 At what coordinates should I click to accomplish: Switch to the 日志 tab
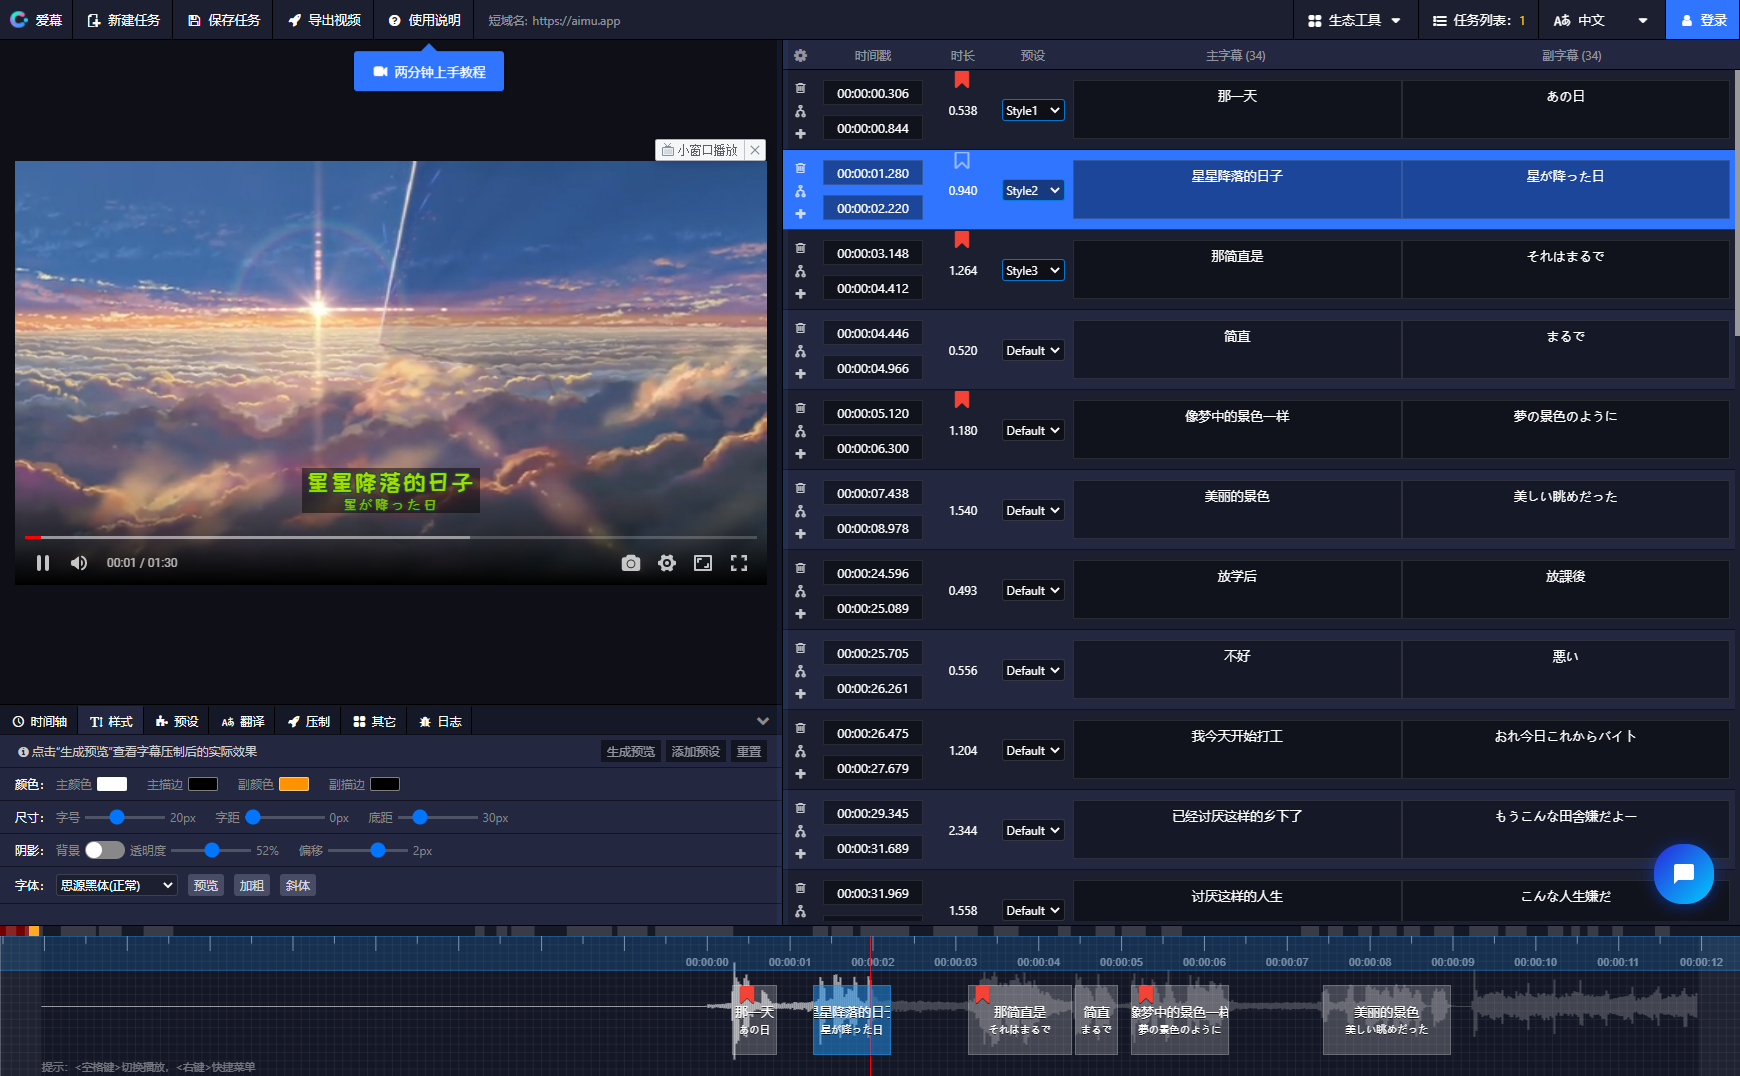click(441, 721)
